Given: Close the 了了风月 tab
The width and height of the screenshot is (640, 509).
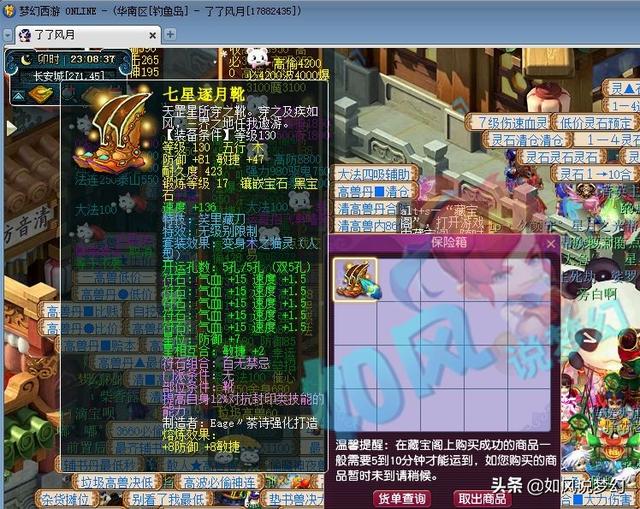Looking at the screenshot, I should click(x=152, y=36).
